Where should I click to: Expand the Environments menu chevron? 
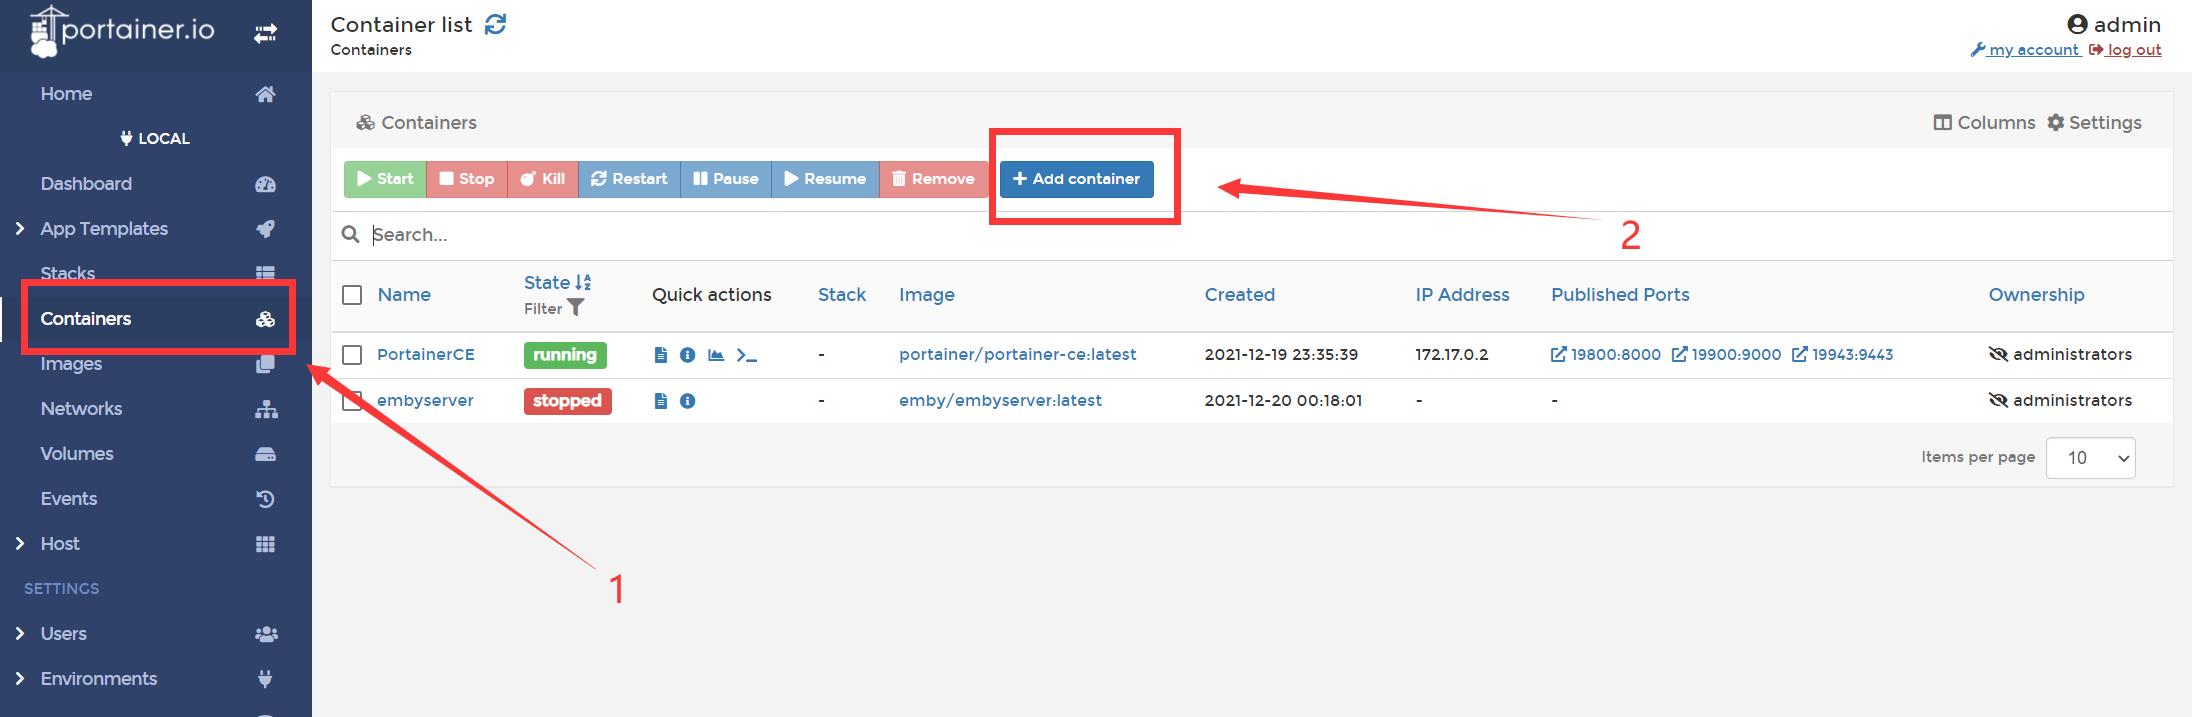click(x=20, y=679)
